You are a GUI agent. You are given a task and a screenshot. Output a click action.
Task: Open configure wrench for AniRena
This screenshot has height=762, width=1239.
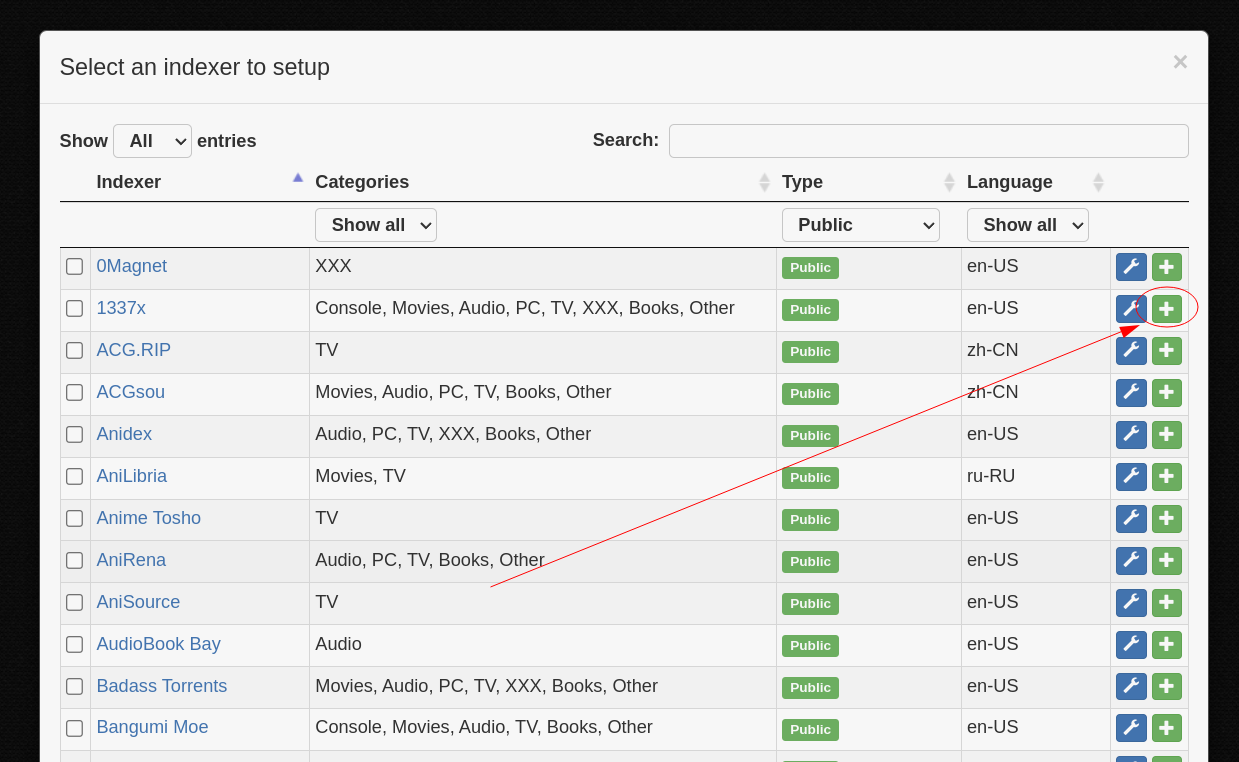pyautogui.click(x=1131, y=561)
